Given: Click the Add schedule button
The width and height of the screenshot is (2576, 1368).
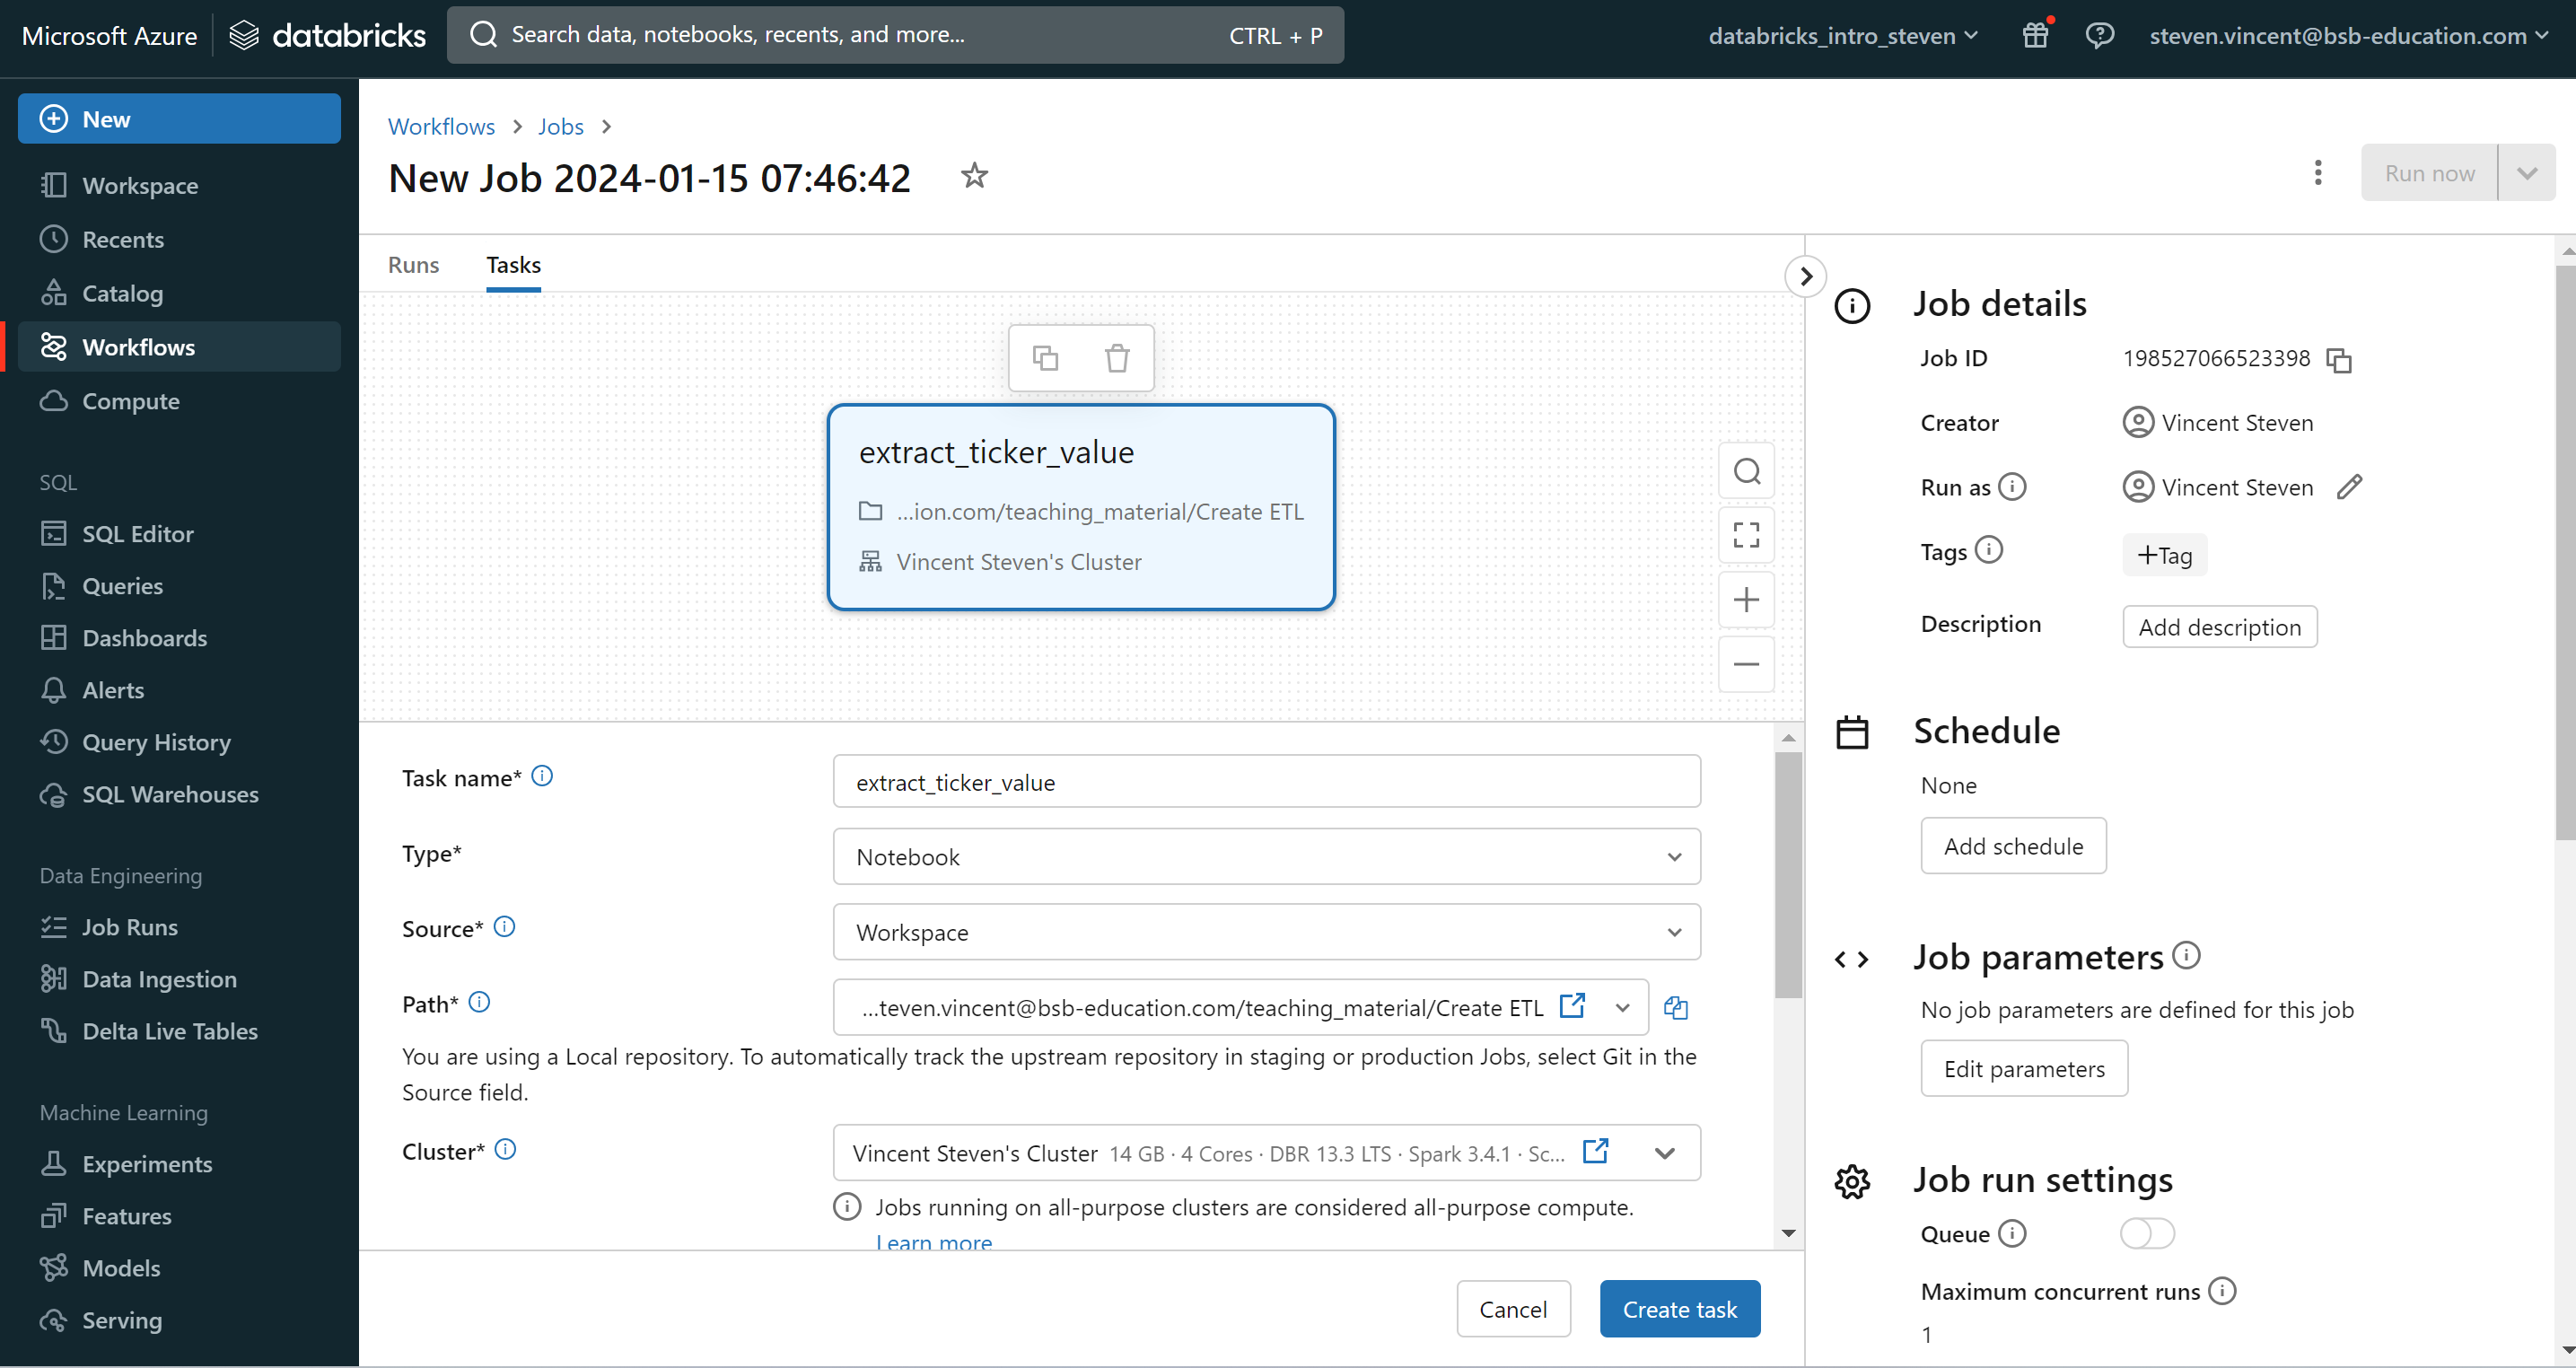Looking at the screenshot, I should coord(2013,846).
